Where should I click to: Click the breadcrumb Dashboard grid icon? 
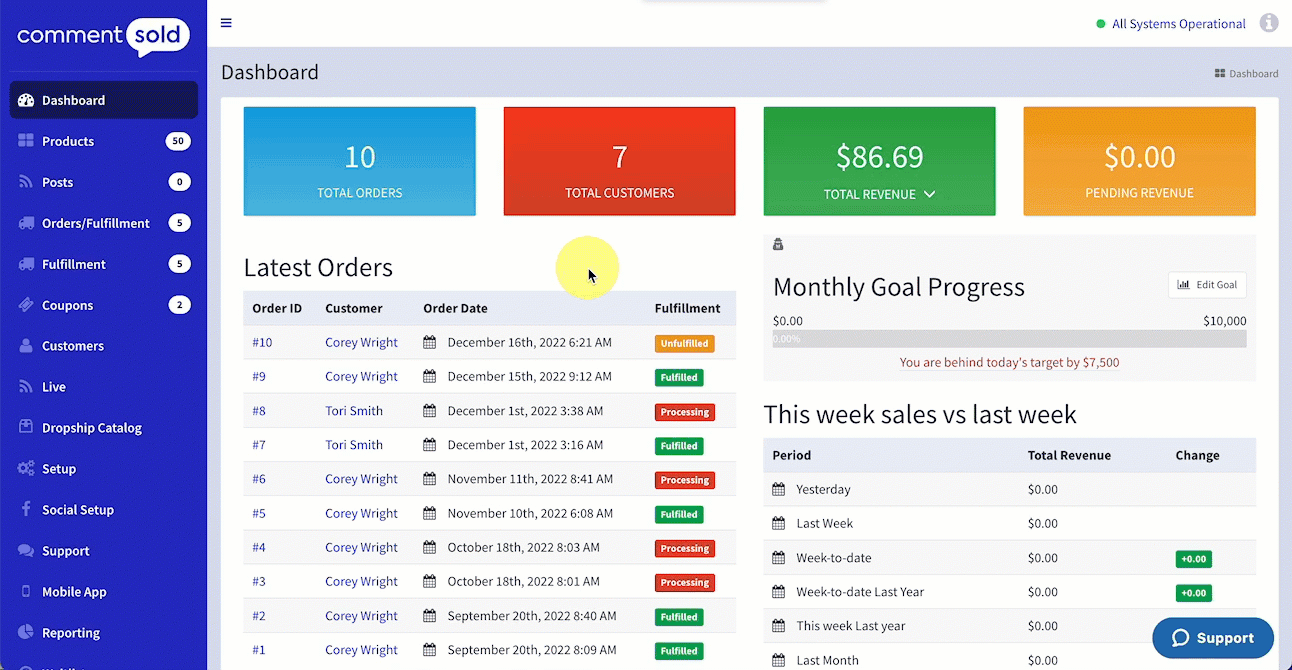coord(1220,73)
